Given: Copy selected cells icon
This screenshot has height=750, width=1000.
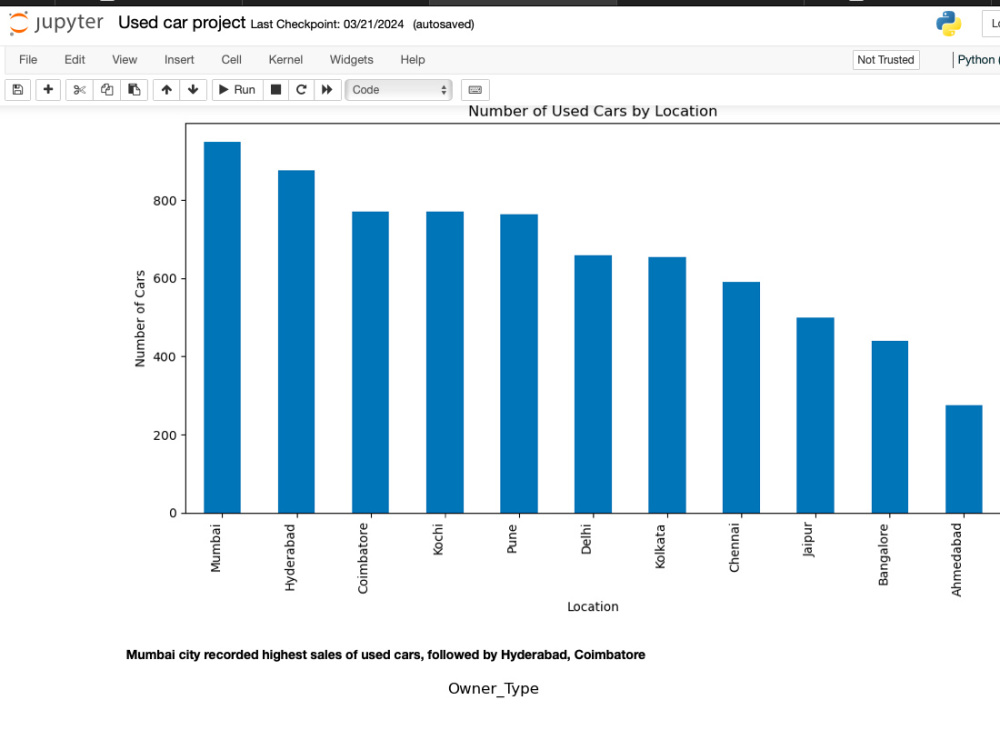Looking at the screenshot, I should pyautogui.click(x=107, y=90).
